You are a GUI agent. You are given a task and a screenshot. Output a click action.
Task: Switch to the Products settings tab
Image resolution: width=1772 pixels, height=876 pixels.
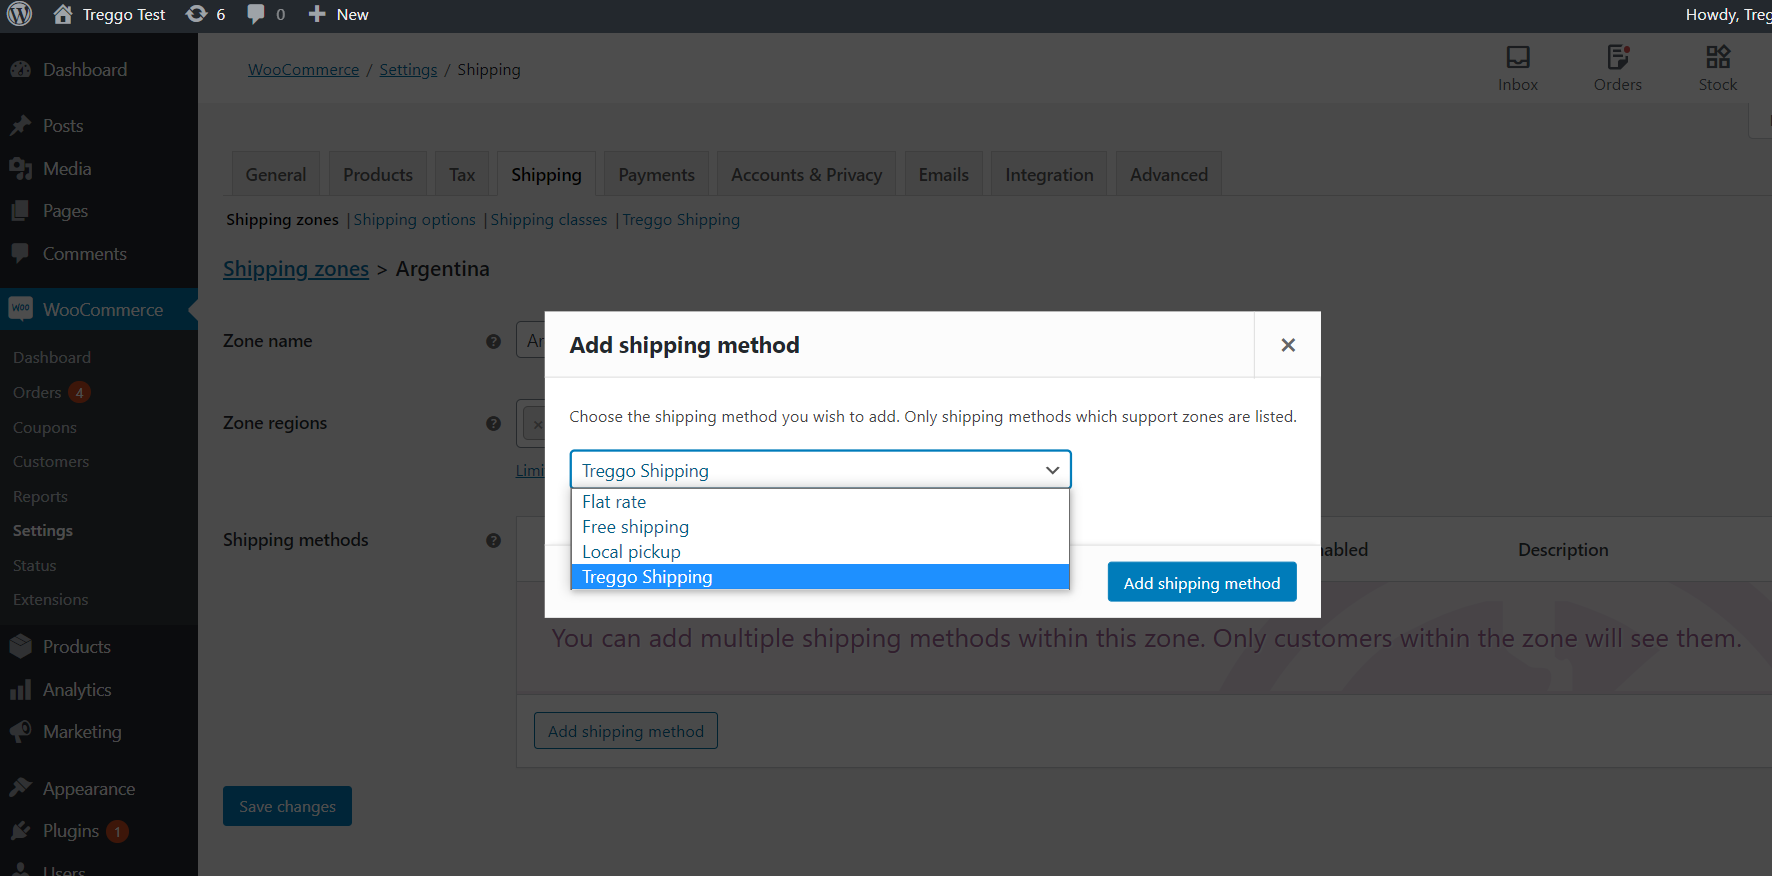[x=378, y=174]
